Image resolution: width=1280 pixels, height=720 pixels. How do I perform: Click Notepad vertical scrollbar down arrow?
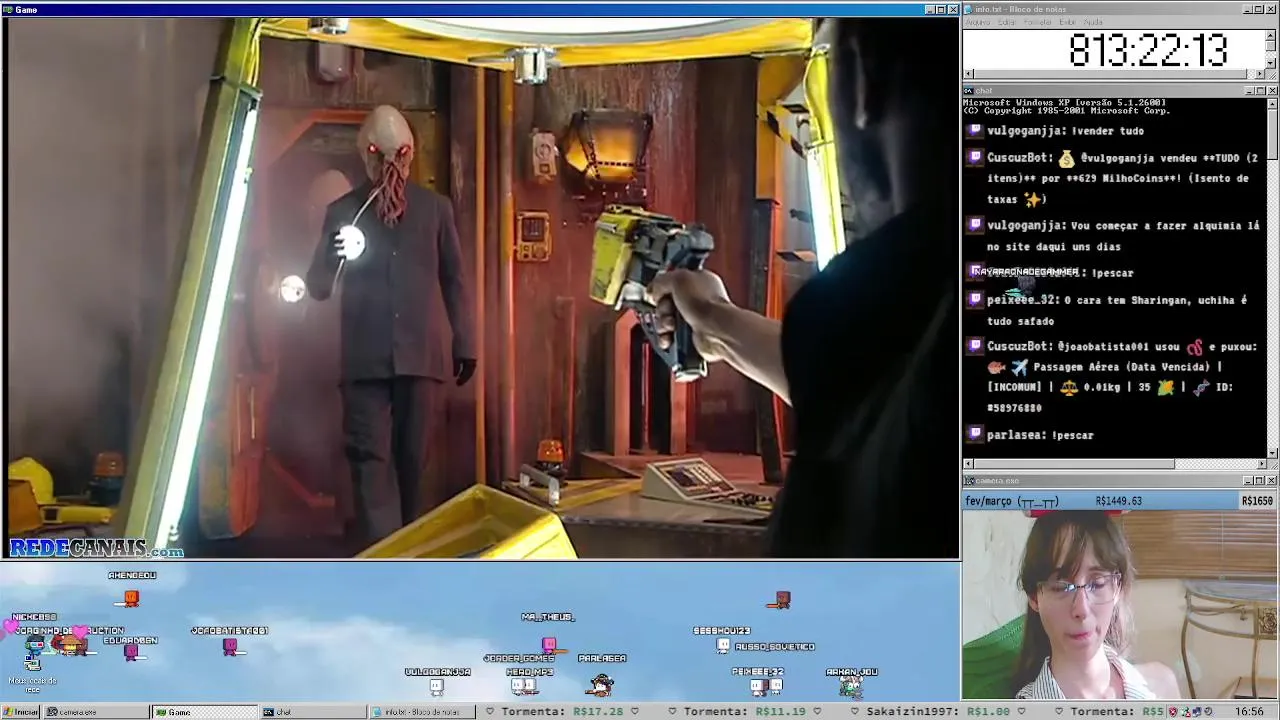tap(1271, 63)
